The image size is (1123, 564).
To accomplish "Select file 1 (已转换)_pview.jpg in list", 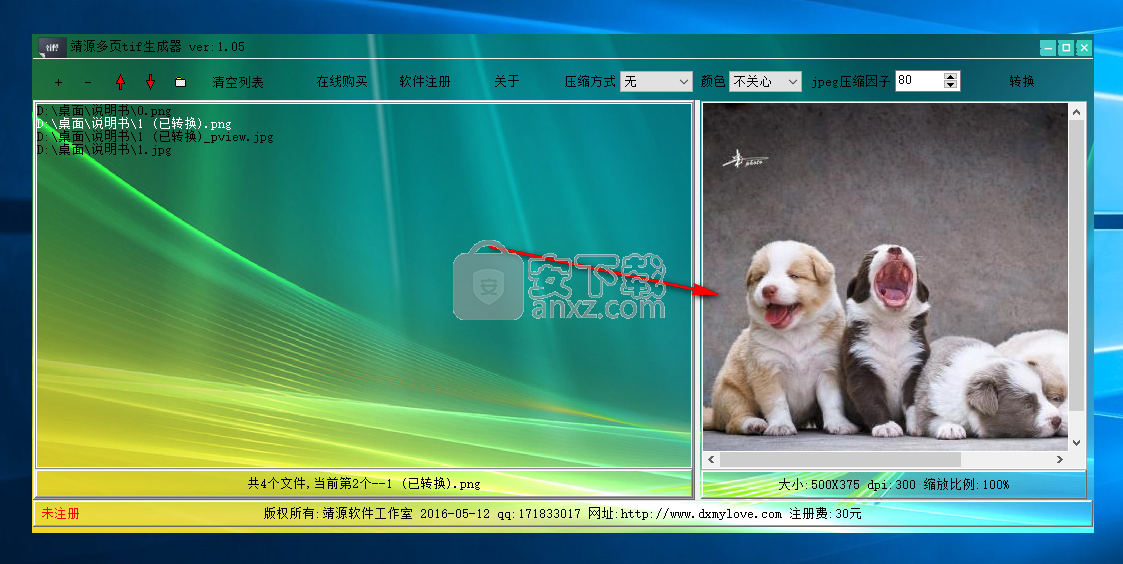I will [155, 137].
